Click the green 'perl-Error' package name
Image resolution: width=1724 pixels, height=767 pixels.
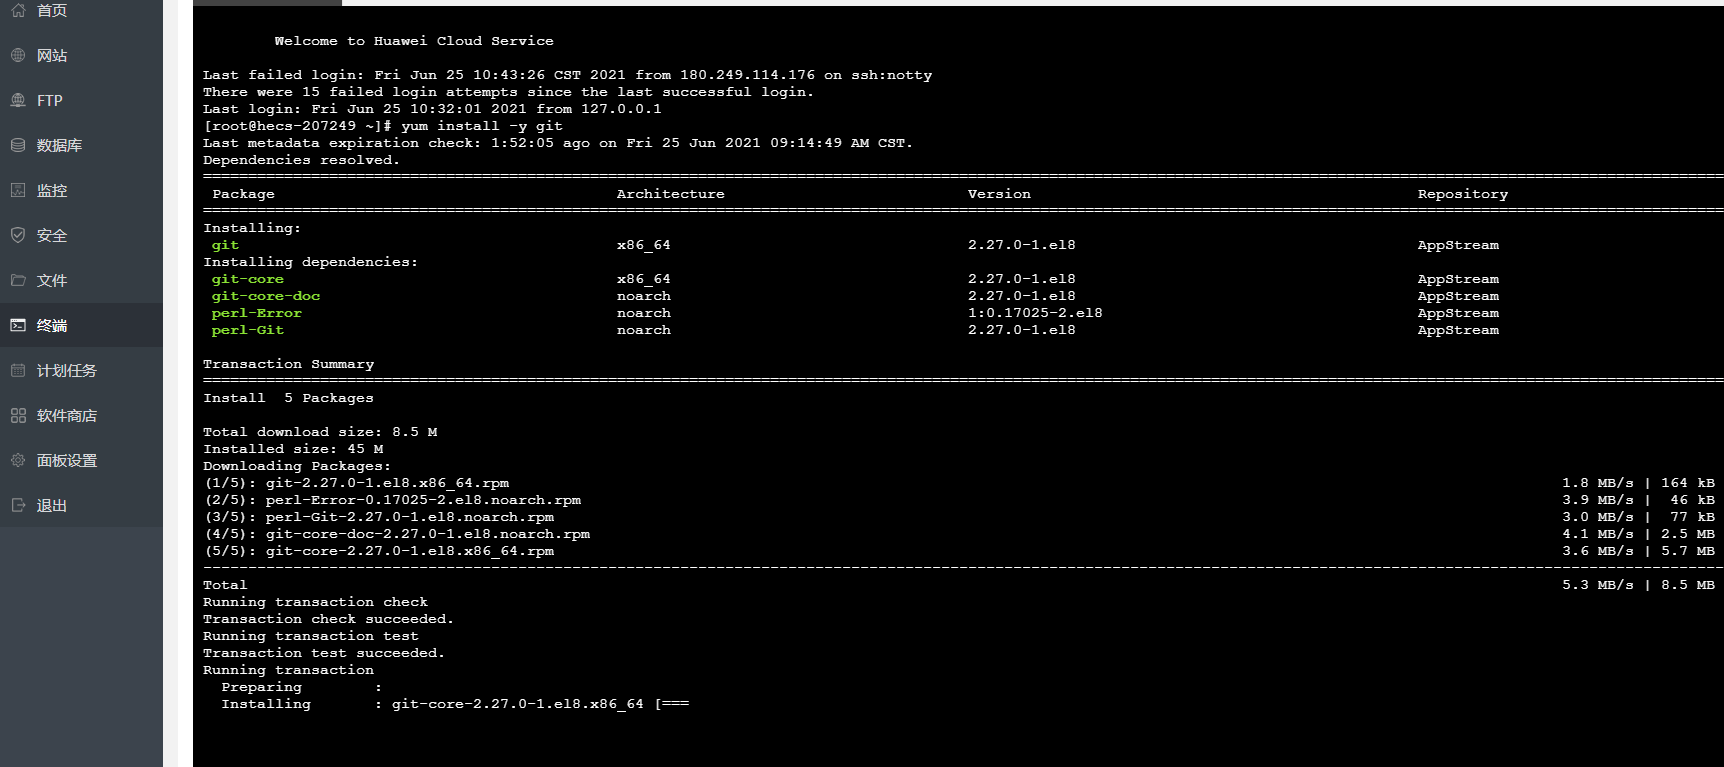(x=256, y=313)
